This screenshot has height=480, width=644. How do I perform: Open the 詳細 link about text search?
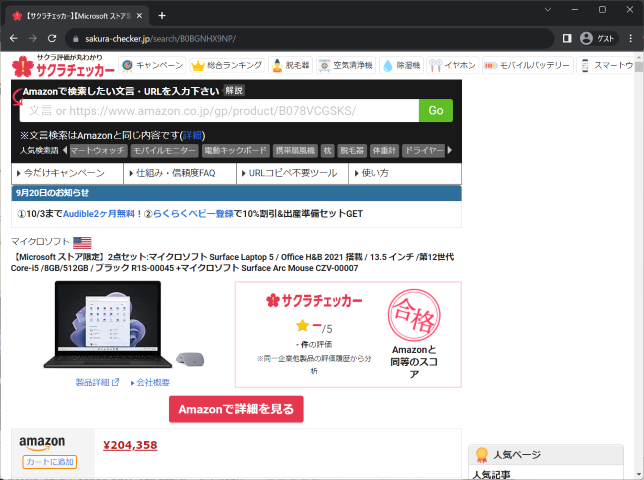[x=192, y=136]
